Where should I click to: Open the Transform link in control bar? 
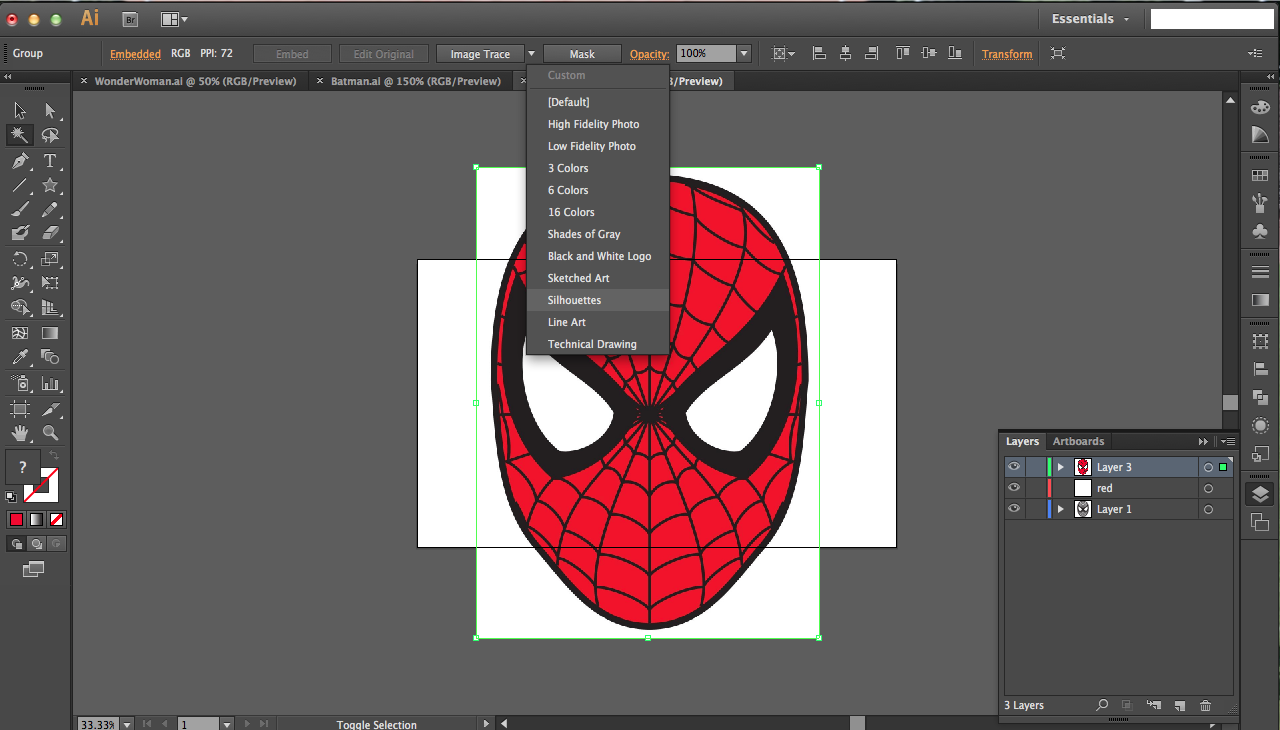click(1007, 54)
